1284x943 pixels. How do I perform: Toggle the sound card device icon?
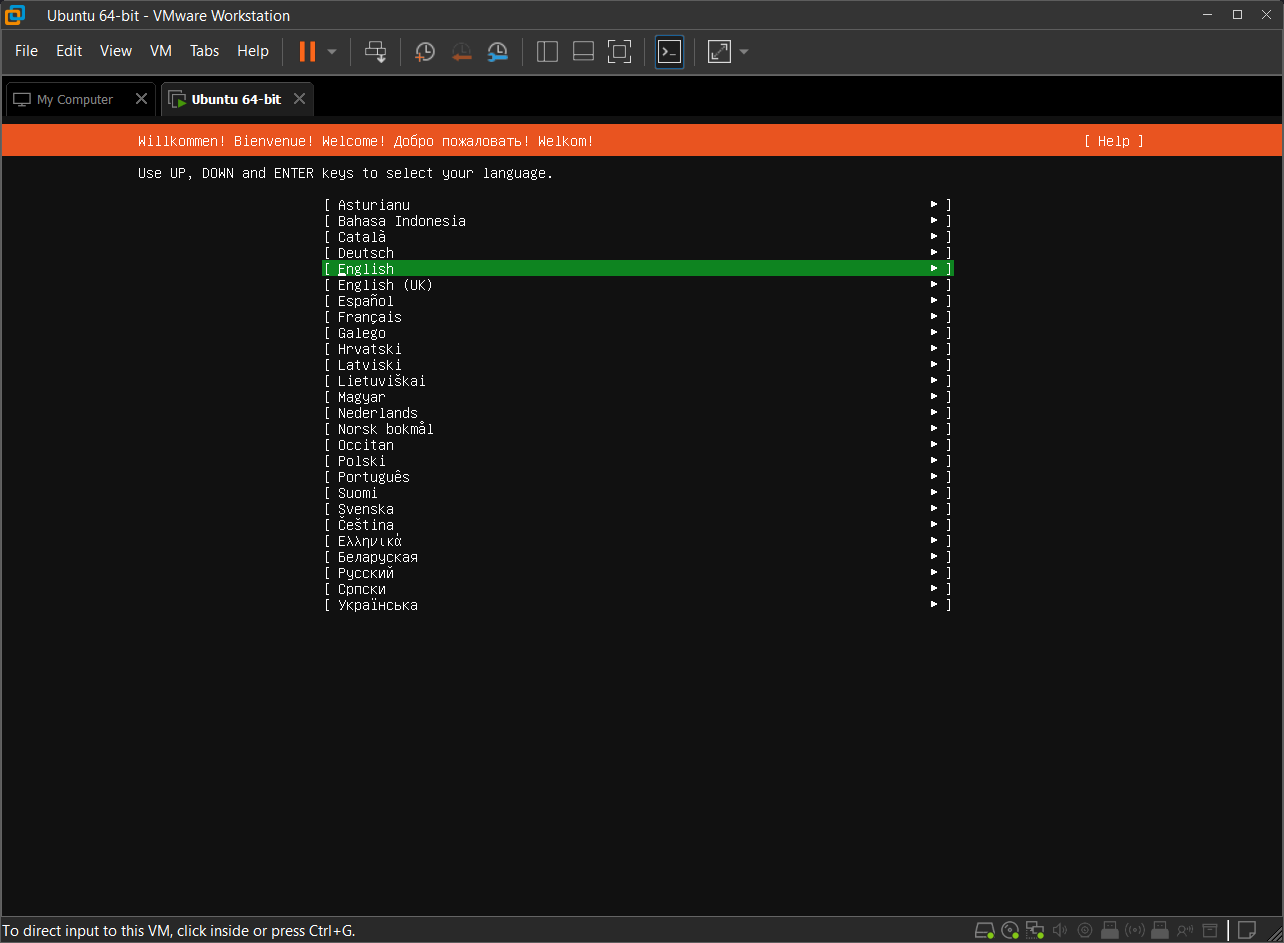pyautogui.click(x=1060, y=930)
